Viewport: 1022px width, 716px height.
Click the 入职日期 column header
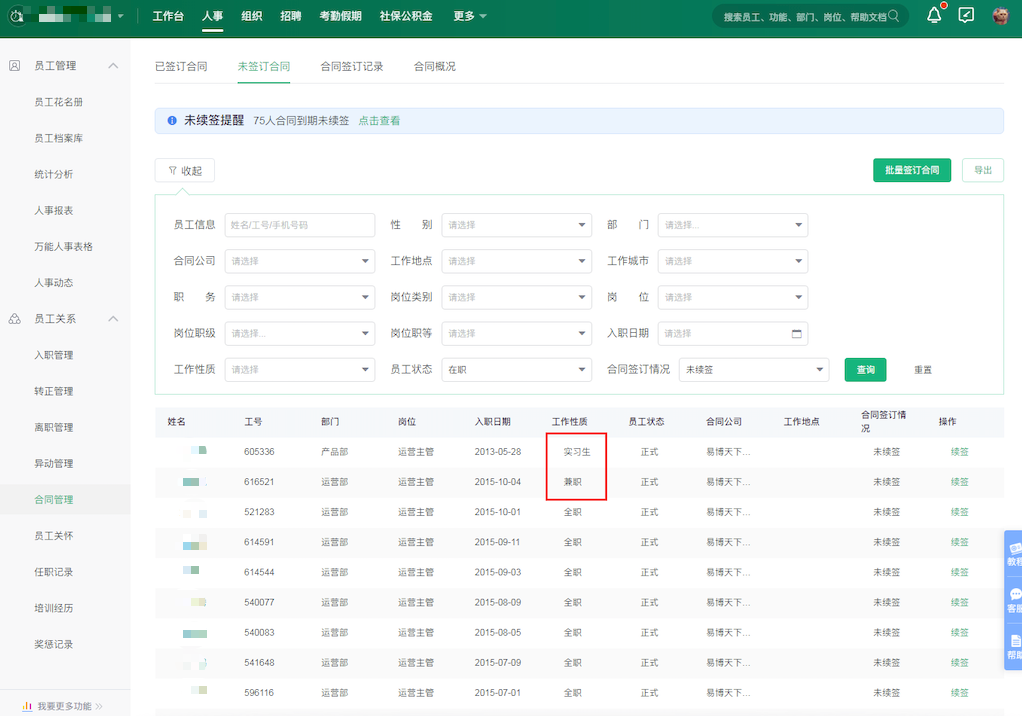pos(493,422)
